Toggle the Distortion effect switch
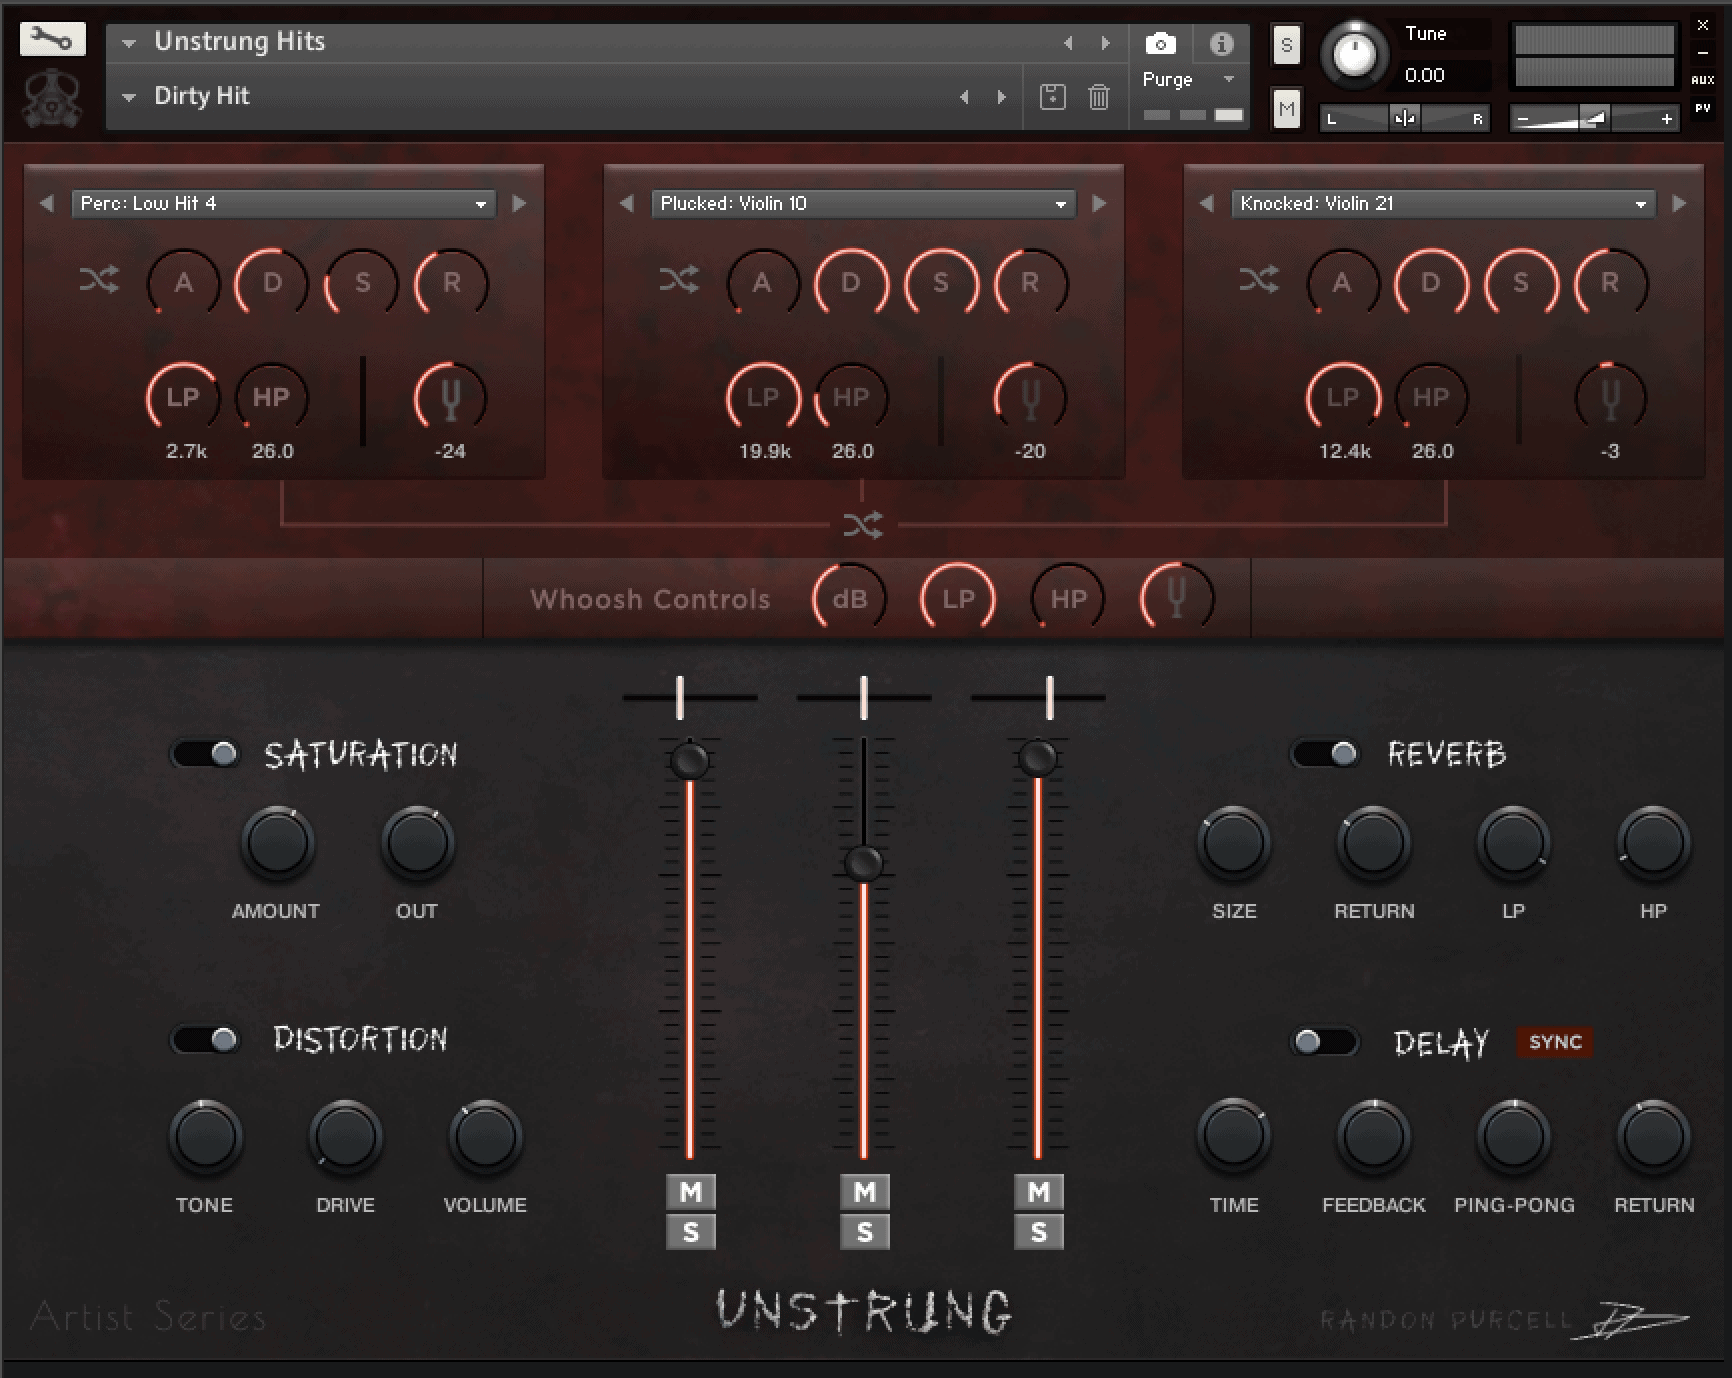 tap(206, 1040)
